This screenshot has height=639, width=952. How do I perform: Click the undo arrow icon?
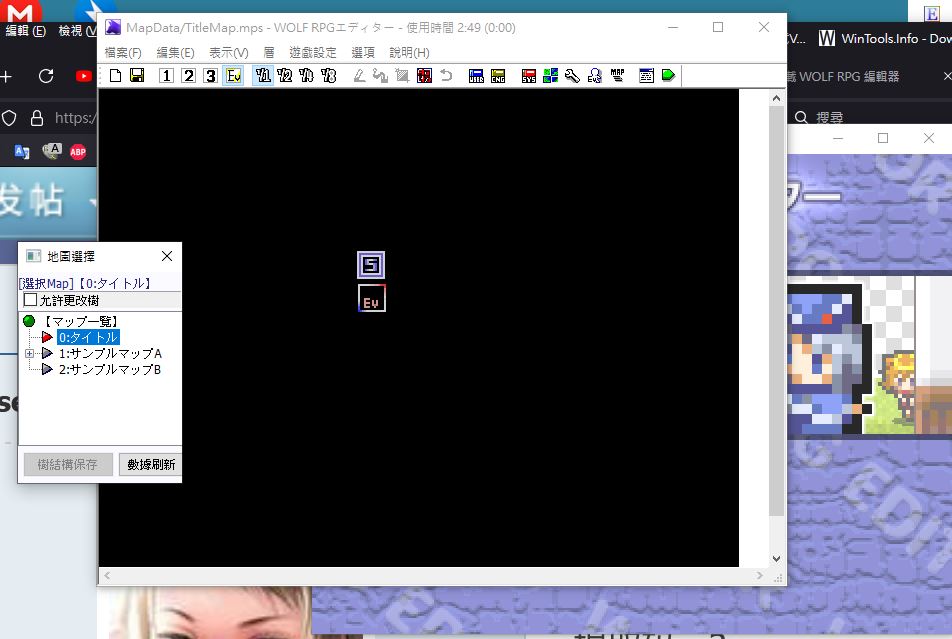tap(446, 75)
